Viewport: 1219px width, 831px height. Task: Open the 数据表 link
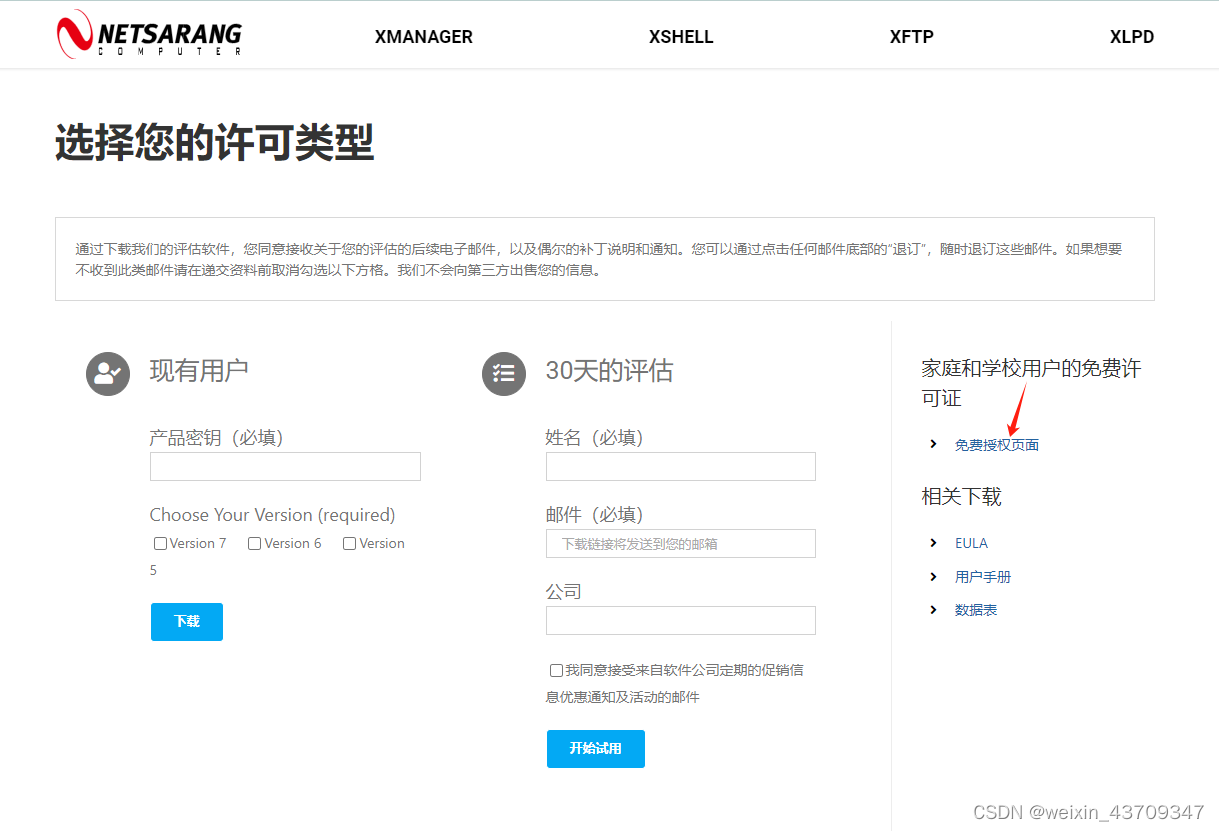pyautogui.click(x=976, y=610)
